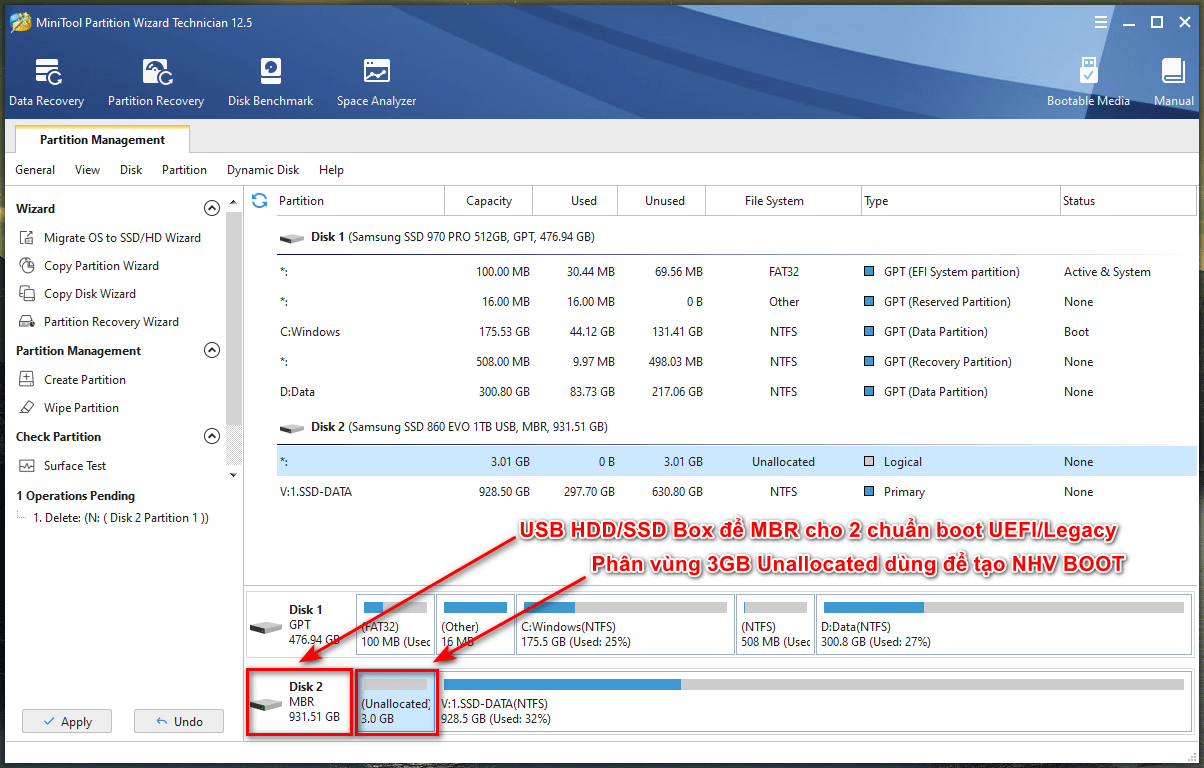Viewport: 1204px width, 768px height.
Task: Select Disk 2 Samsung SSD 860 EVO header row
Action: 736,427
